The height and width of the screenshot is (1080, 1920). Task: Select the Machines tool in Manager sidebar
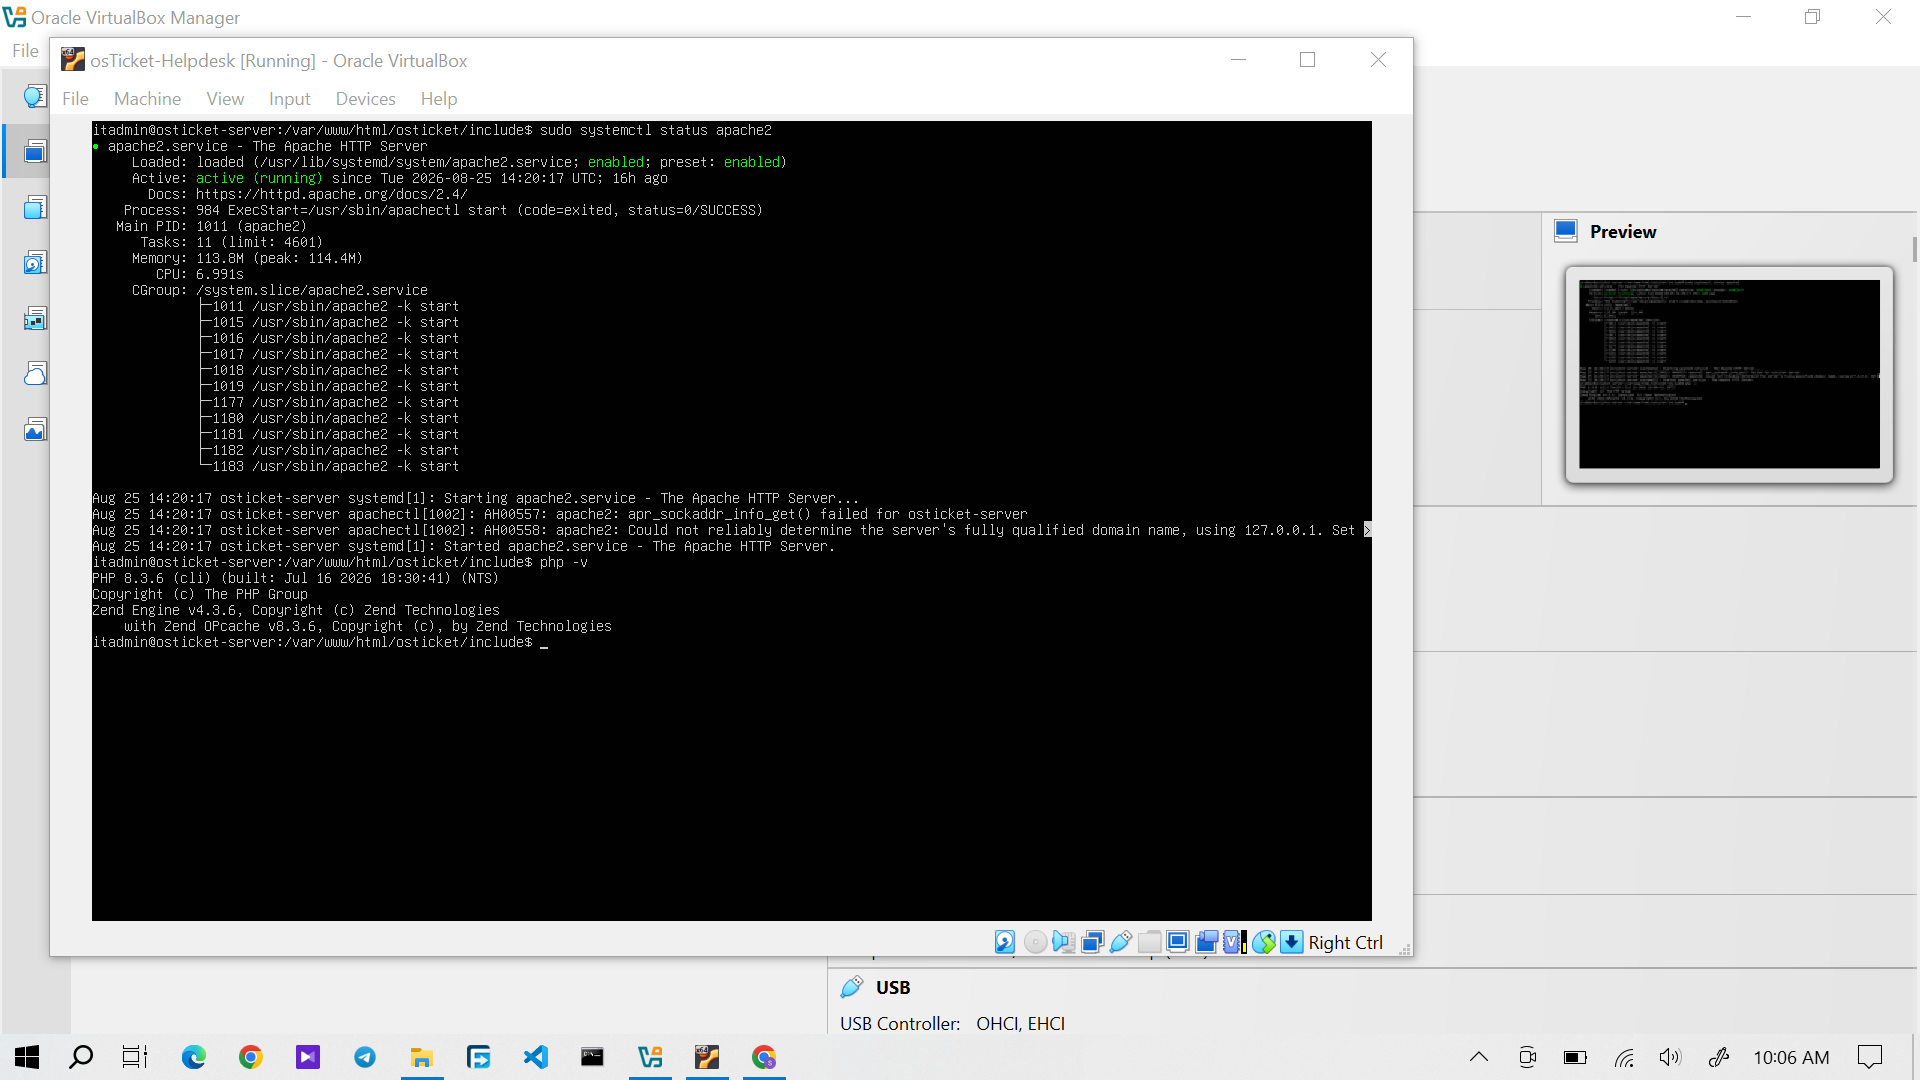tap(35, 151)
